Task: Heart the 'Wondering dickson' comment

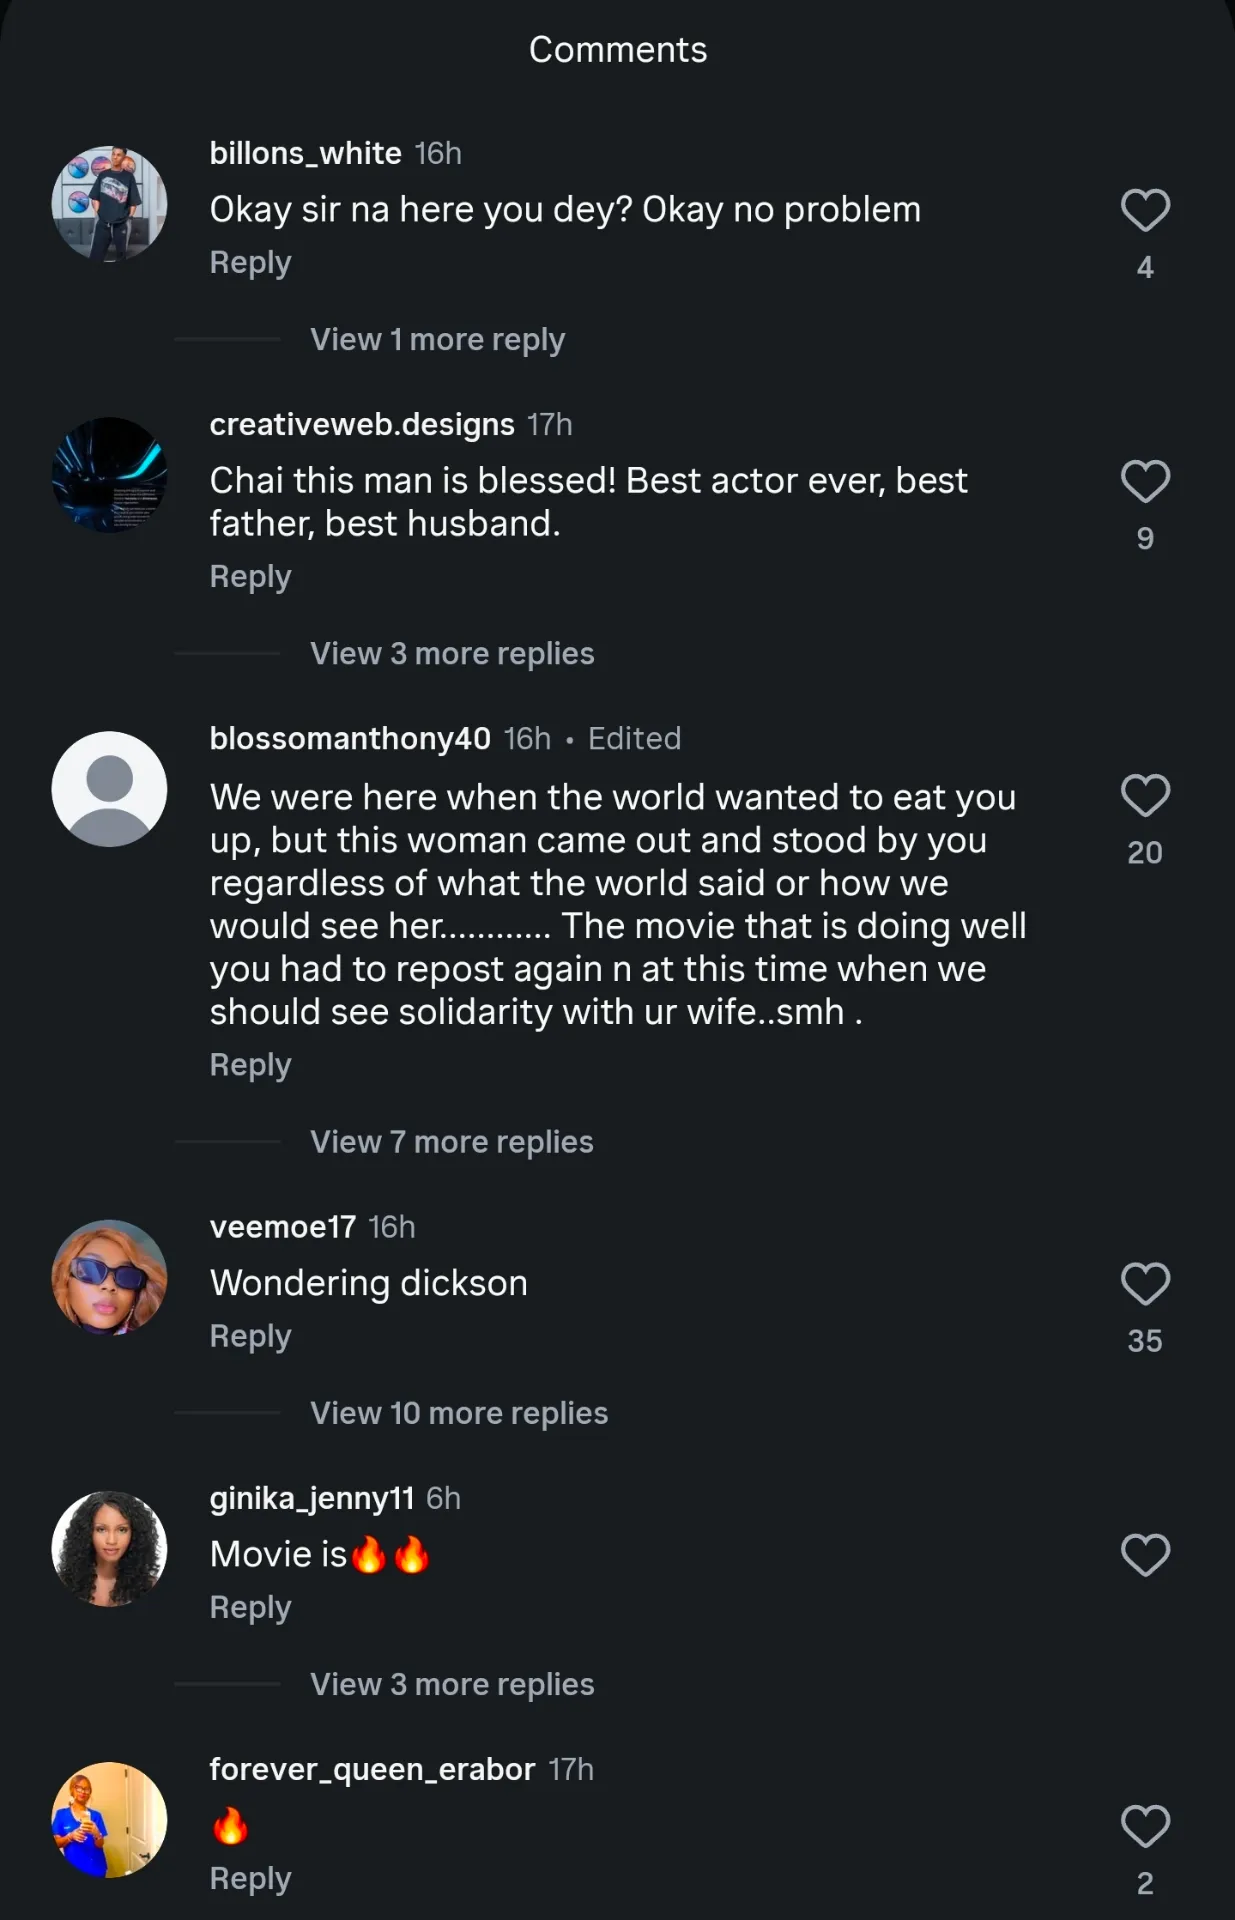Action: click(1145, 1284)
